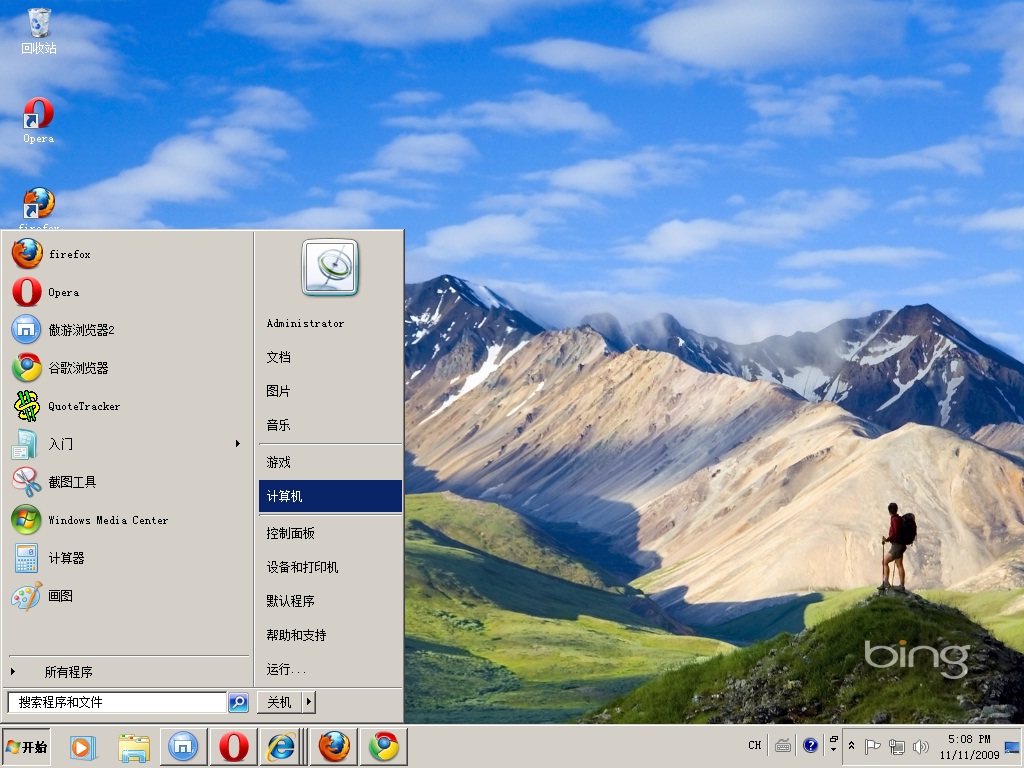This screenshot has height=768, width=1024.
Task: Open Internet Explorer taskbar icon
Action: point(281,746)
